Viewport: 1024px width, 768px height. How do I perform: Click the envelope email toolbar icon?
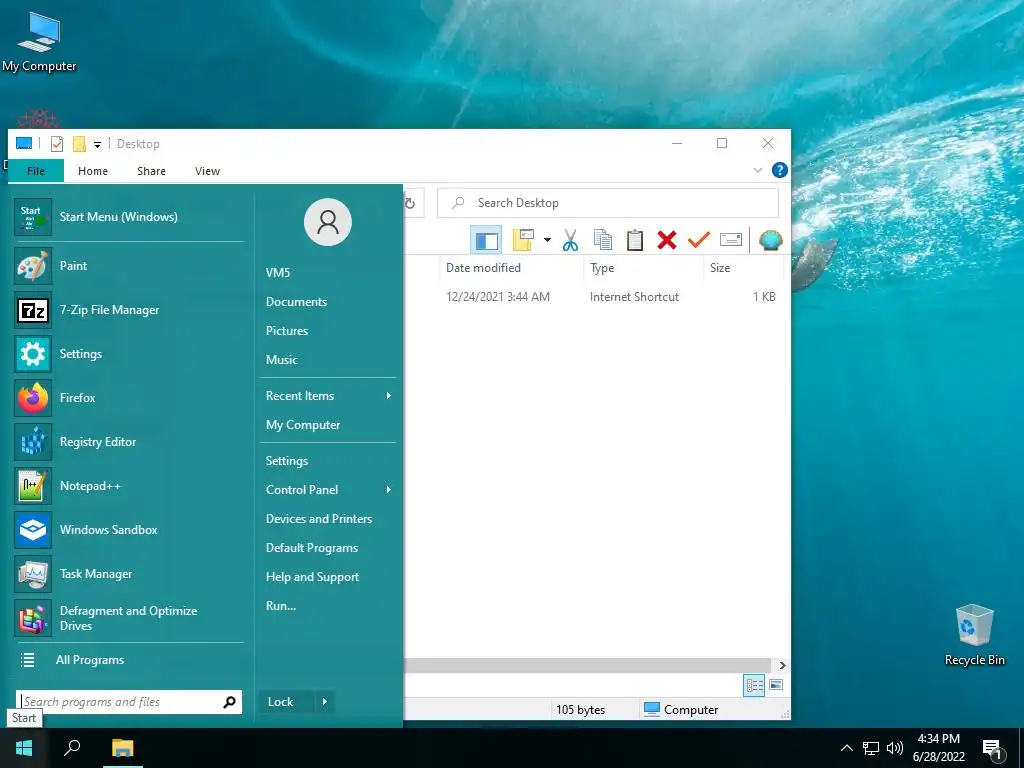pyautogui.click(x=731, y=240)
